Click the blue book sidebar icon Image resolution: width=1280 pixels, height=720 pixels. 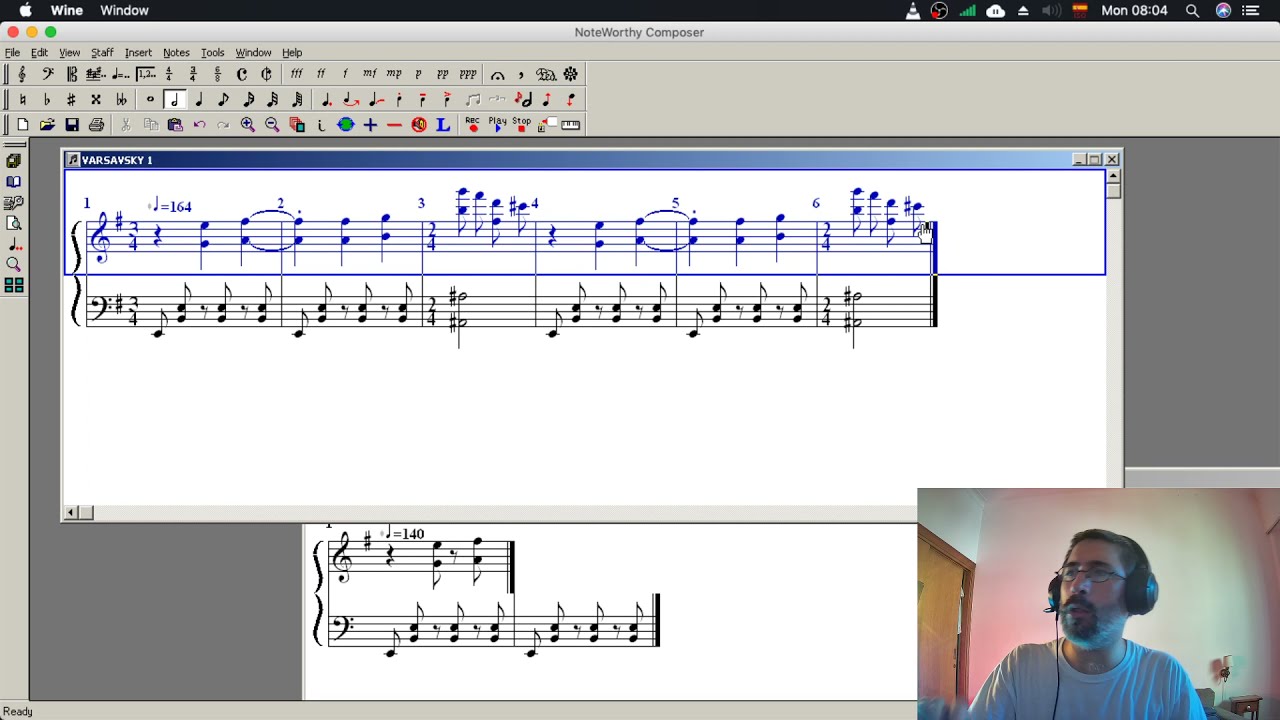point(14,181)
